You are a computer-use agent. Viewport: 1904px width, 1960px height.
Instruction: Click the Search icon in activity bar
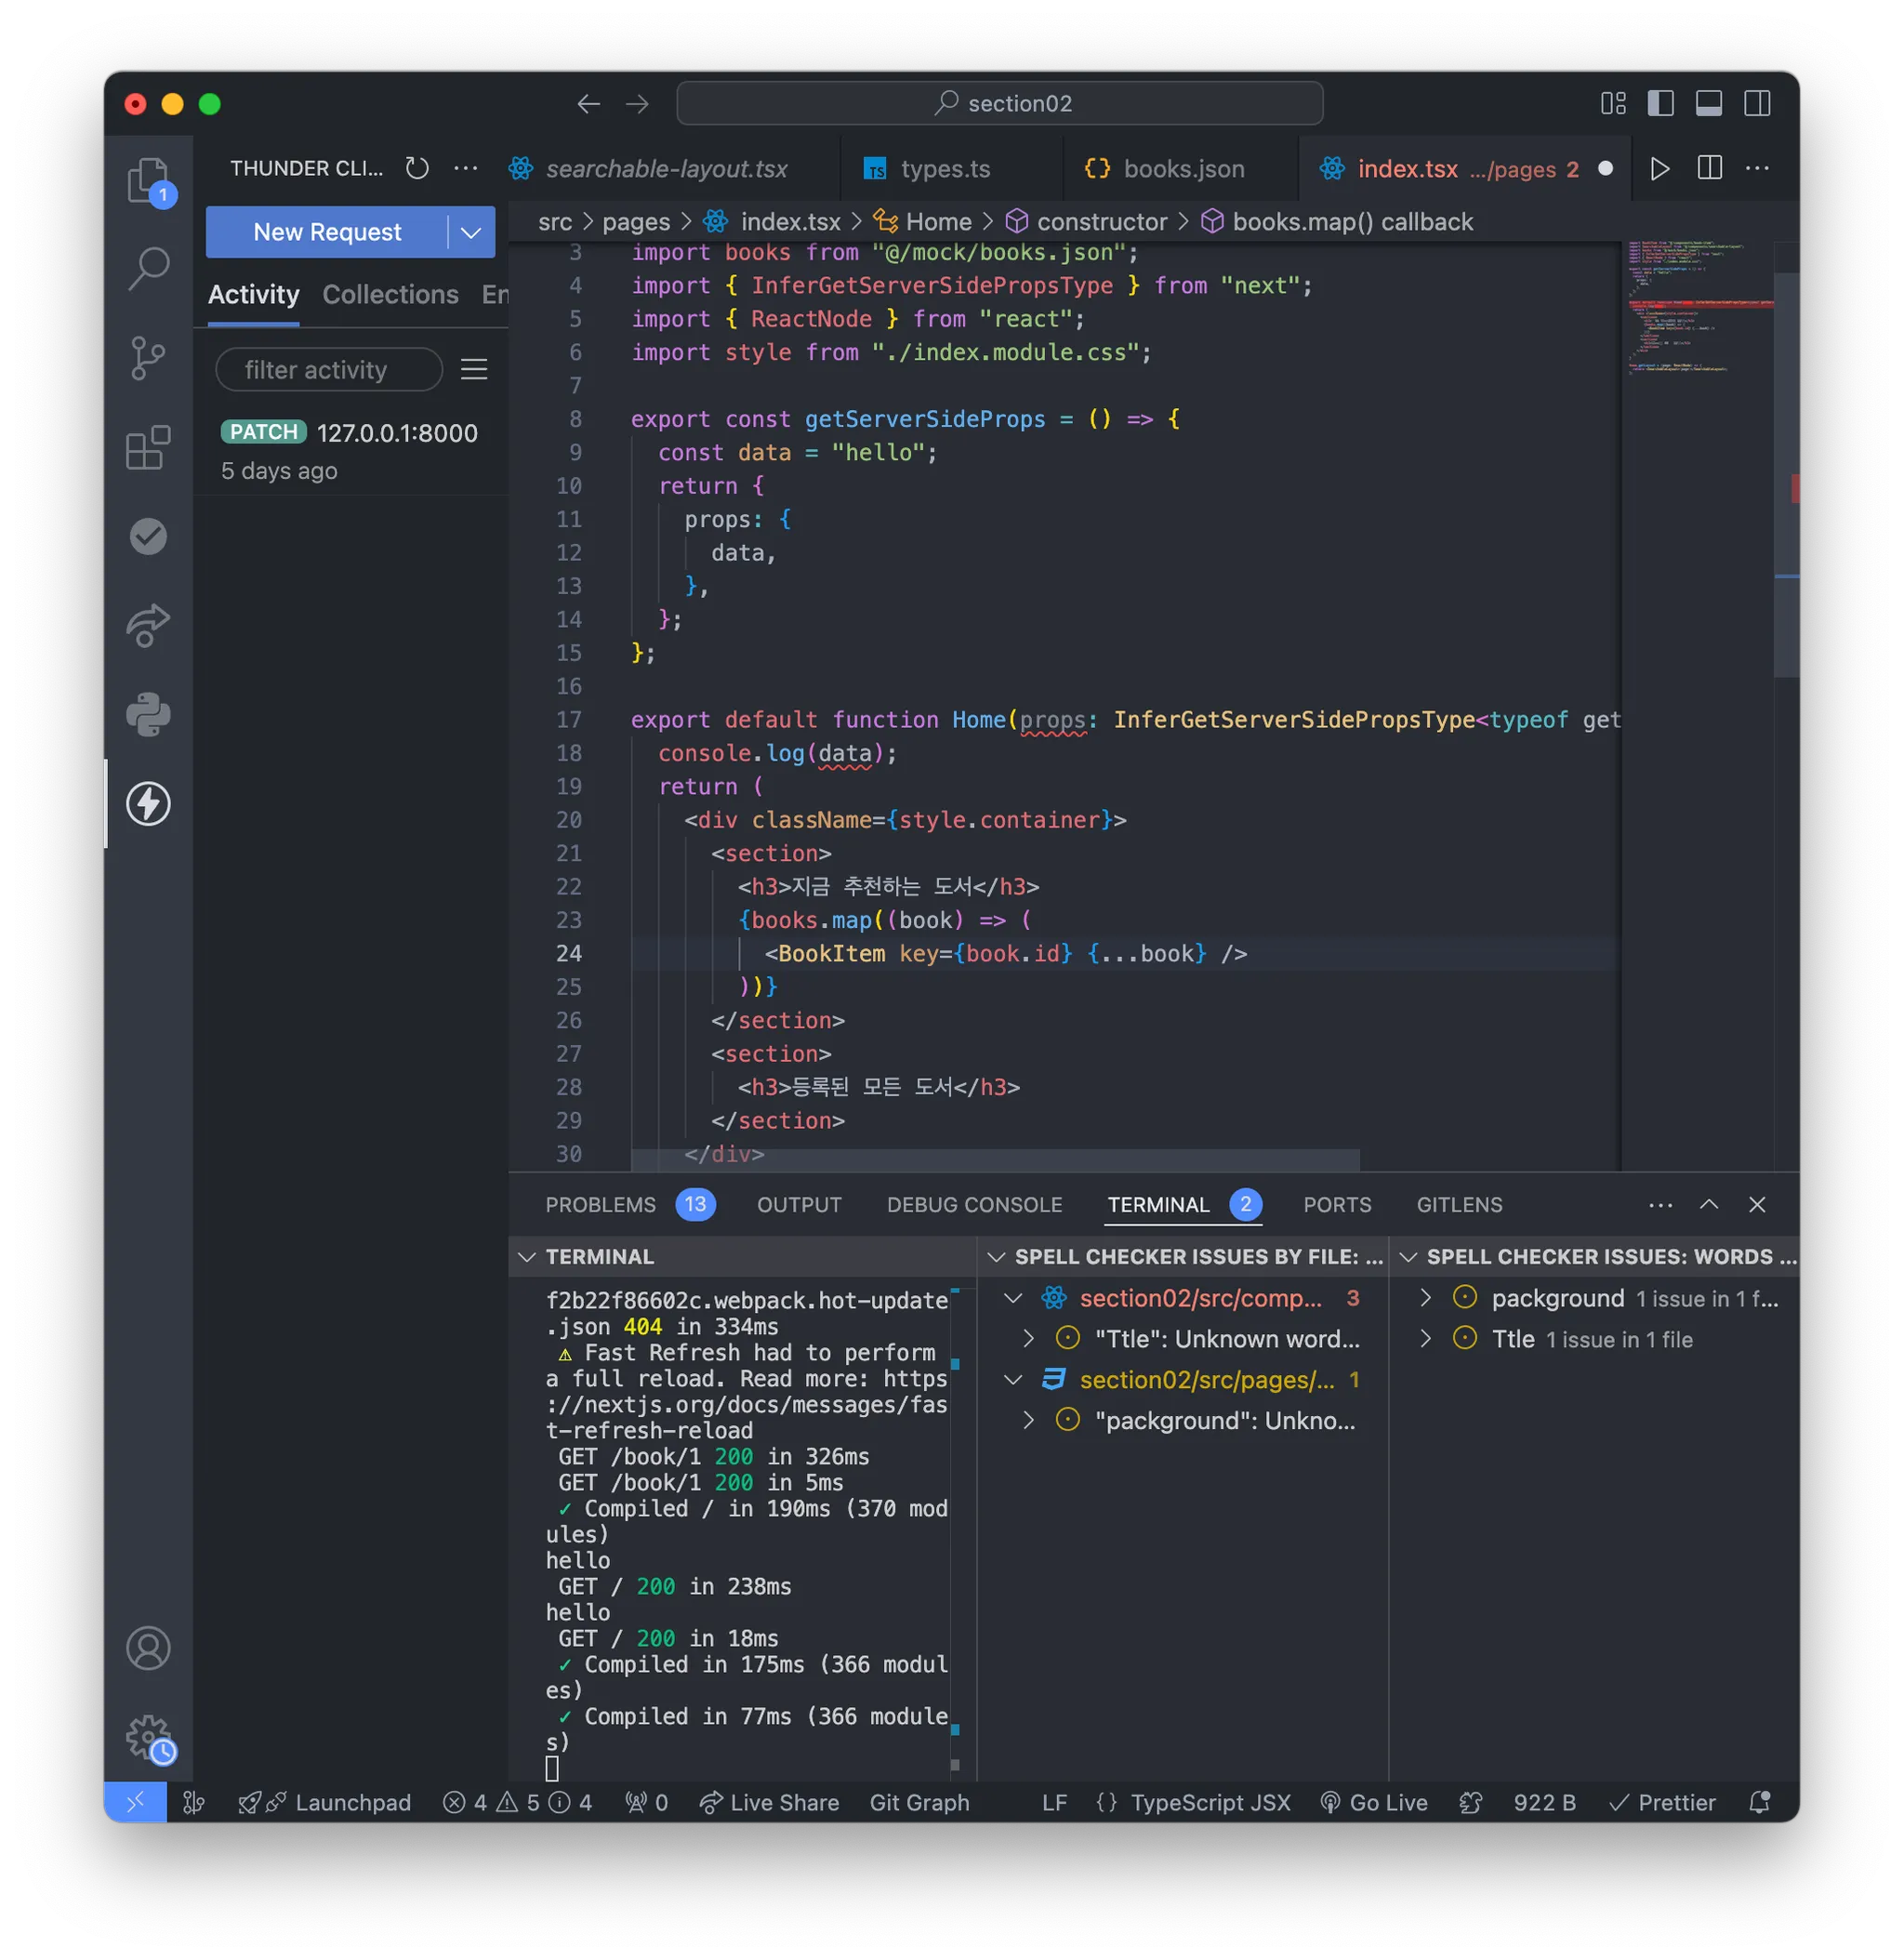(x=148, y=268)
